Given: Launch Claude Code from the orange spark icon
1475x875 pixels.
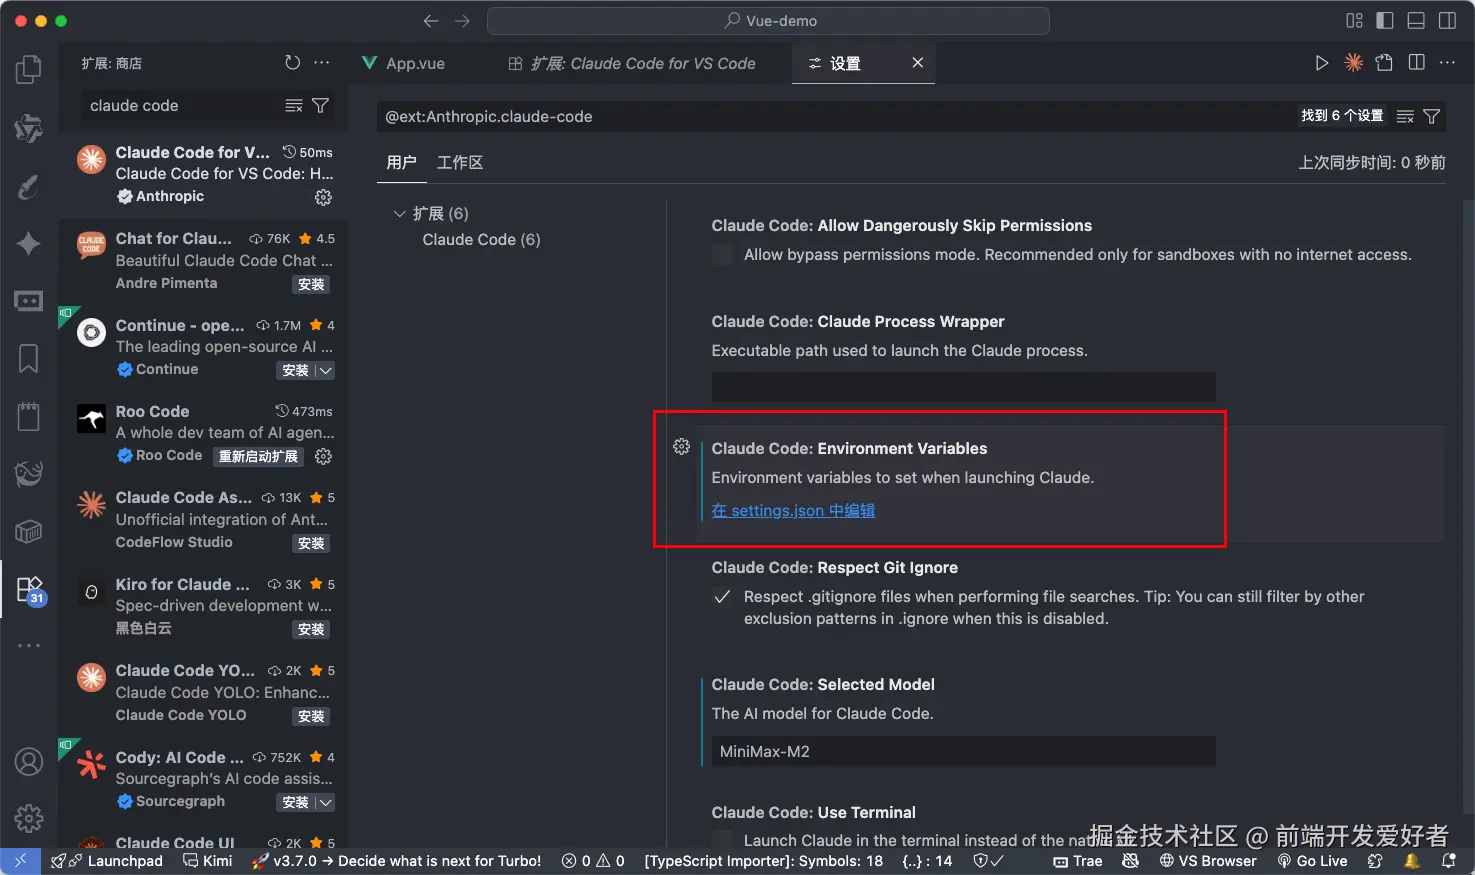Looking at the screenshot, I should [1353, 63].
